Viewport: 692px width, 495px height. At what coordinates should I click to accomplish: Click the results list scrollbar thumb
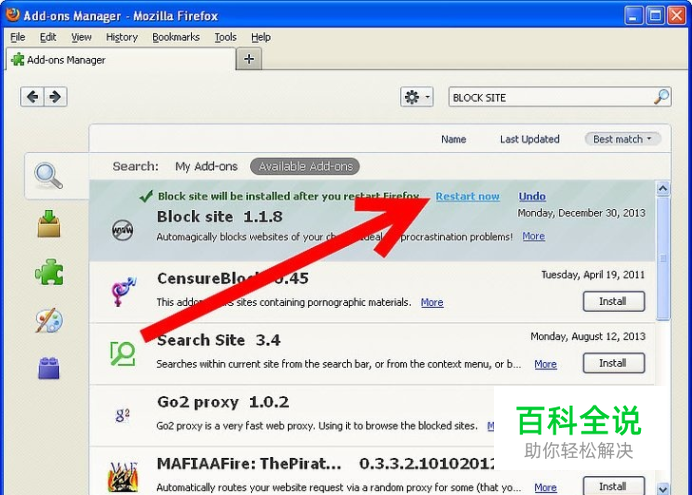pos(662,259)
